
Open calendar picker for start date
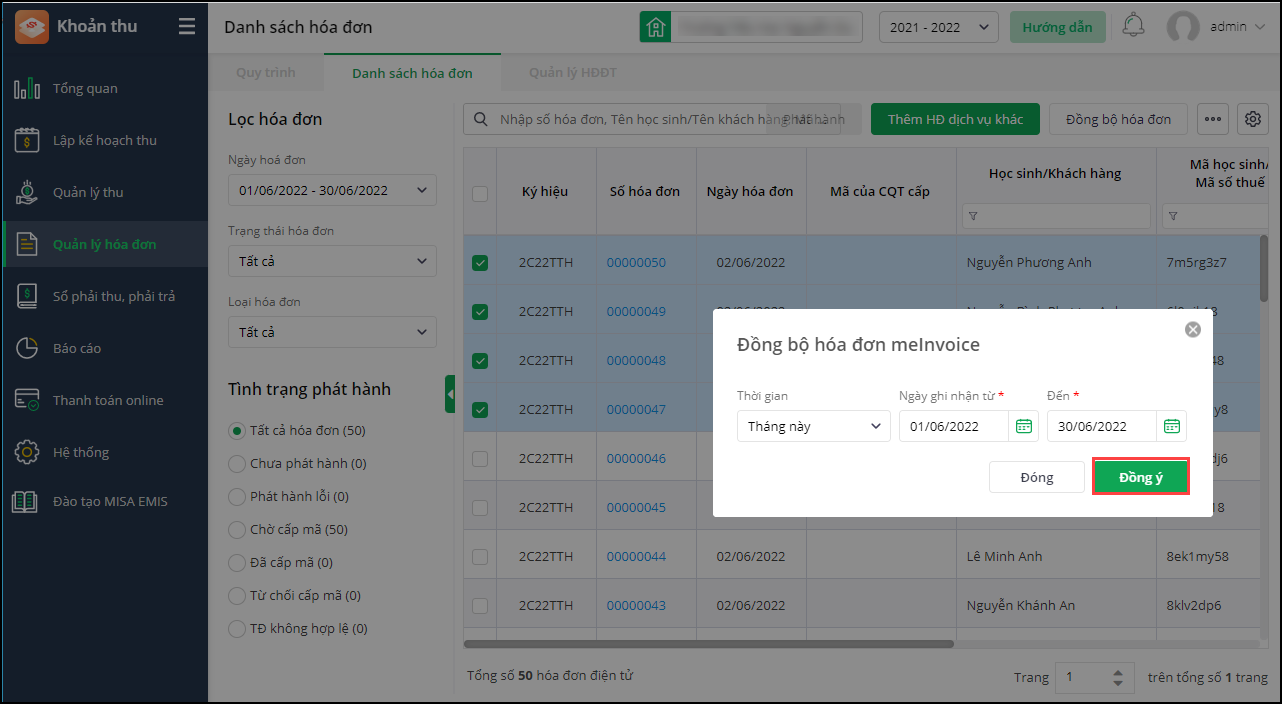(1023, 426)
